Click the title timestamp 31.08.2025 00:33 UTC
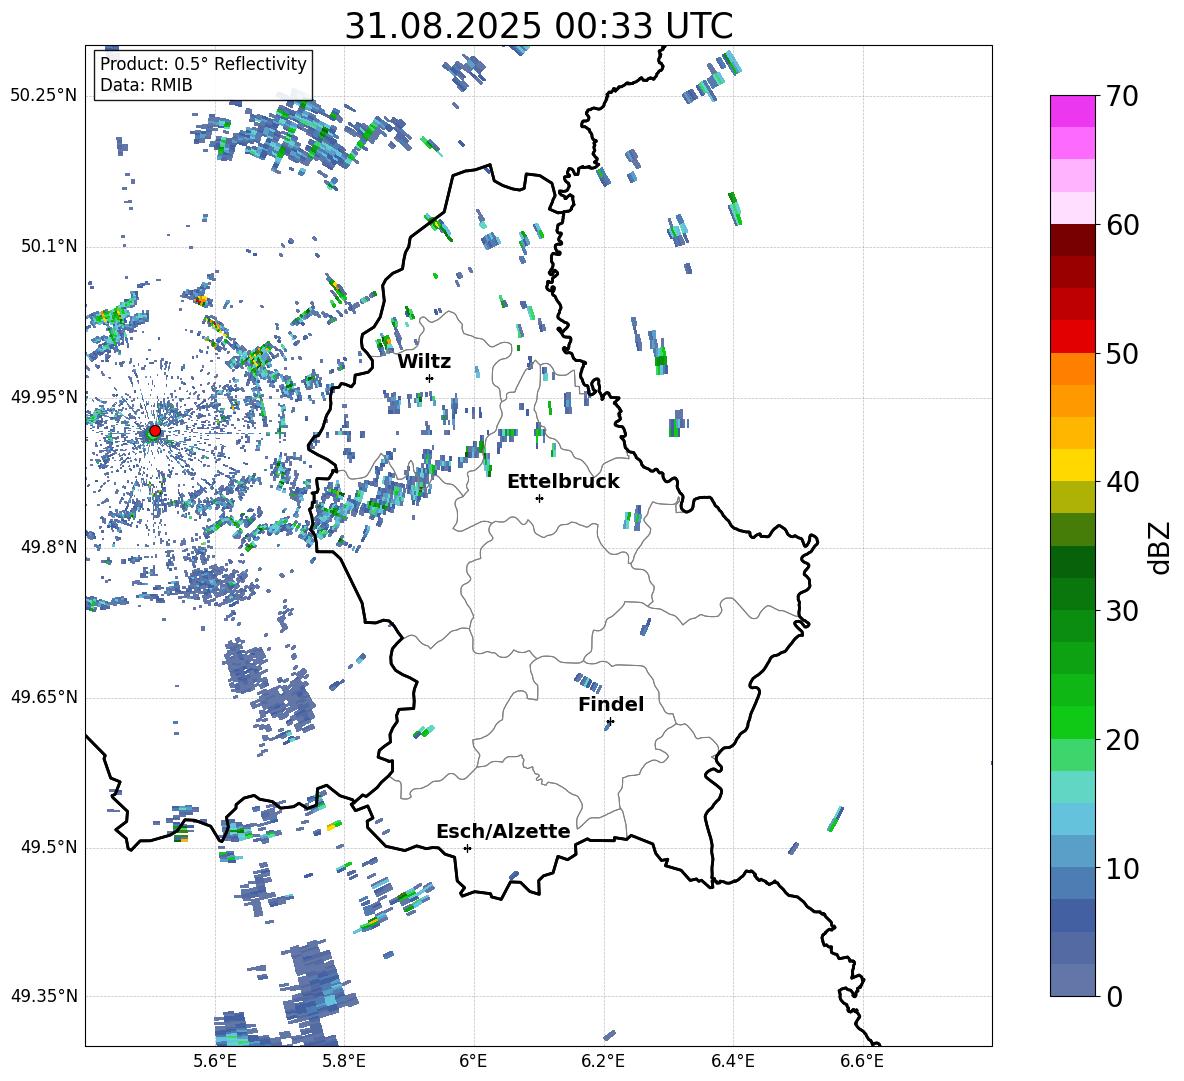This screenshot has width=1184, height=1081. tap(538, 26)
